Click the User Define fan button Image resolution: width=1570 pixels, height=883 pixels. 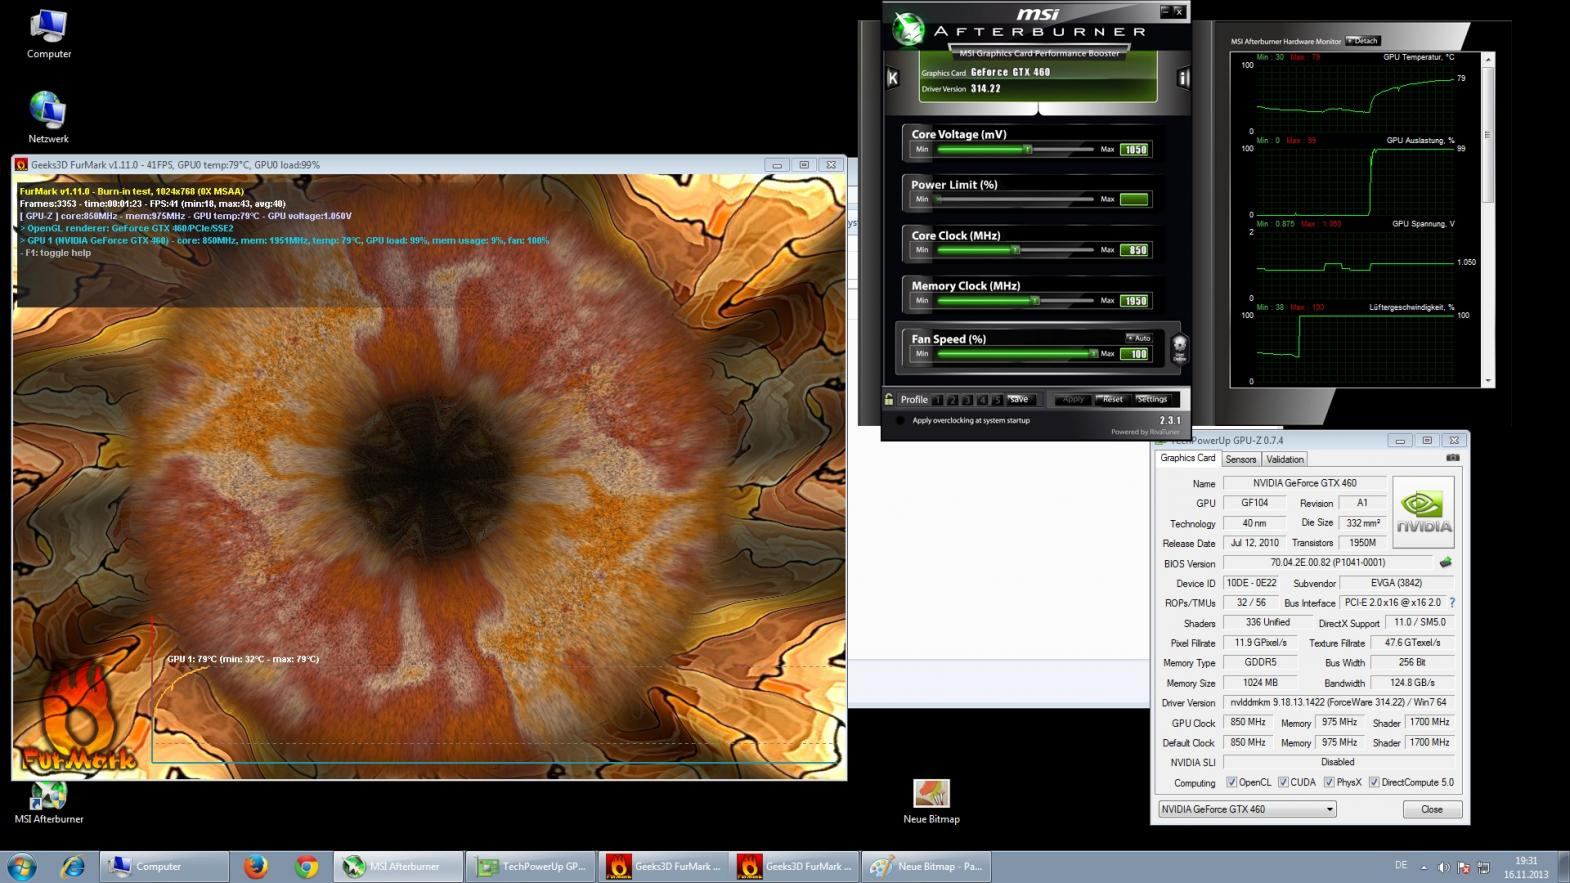click(1179, 348)
